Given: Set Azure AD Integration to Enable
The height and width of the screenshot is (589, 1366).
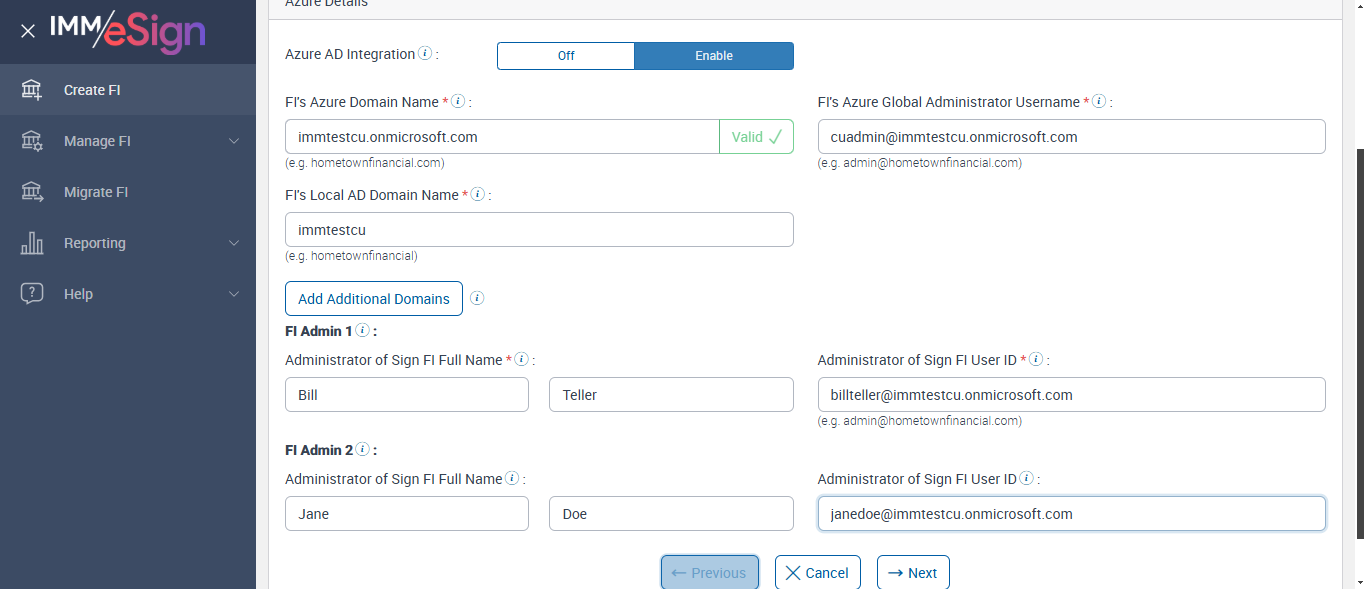Looking at the screenshot, I should coord(714,56).
